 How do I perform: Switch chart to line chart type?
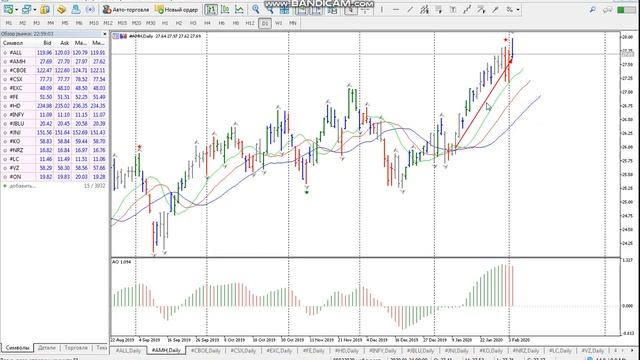pos(239,9)
